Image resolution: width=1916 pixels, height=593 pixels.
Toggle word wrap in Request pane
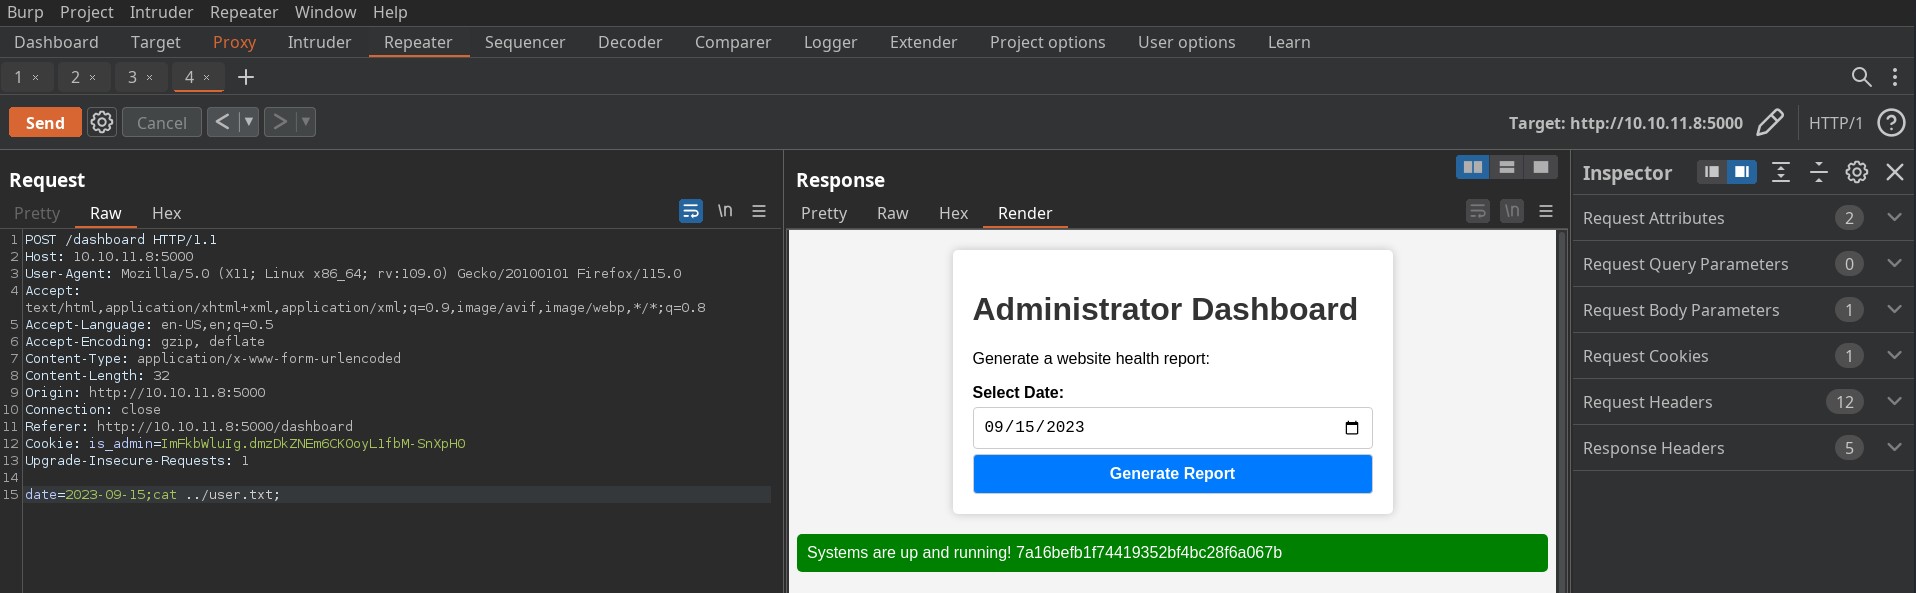click(x=691, y=211)
